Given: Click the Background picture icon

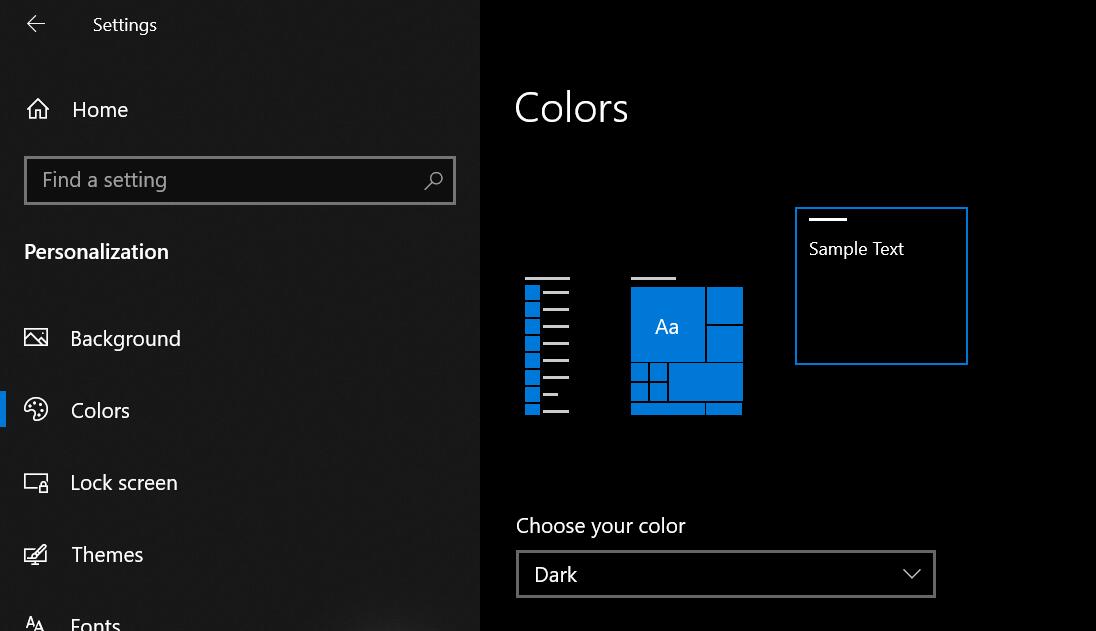Looking at the screenshot, I should coord(36,338).
